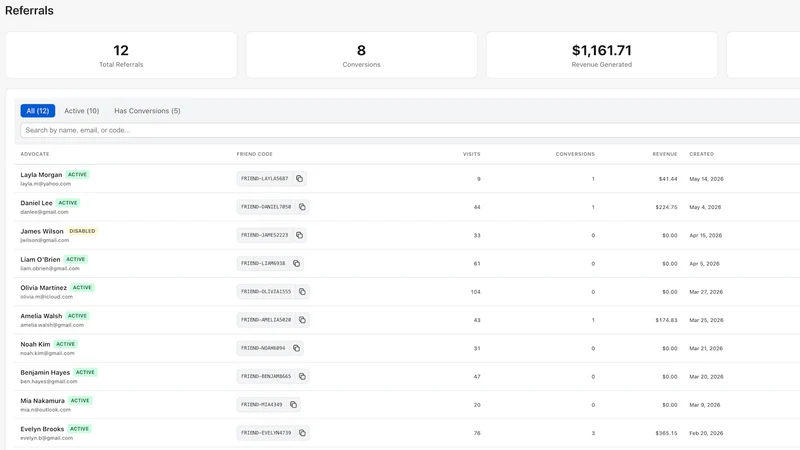Image resolution: width=800 pixels, height=450 pixels.
Task: Sort by the Visits column header
Action: [x=471, y=154]
